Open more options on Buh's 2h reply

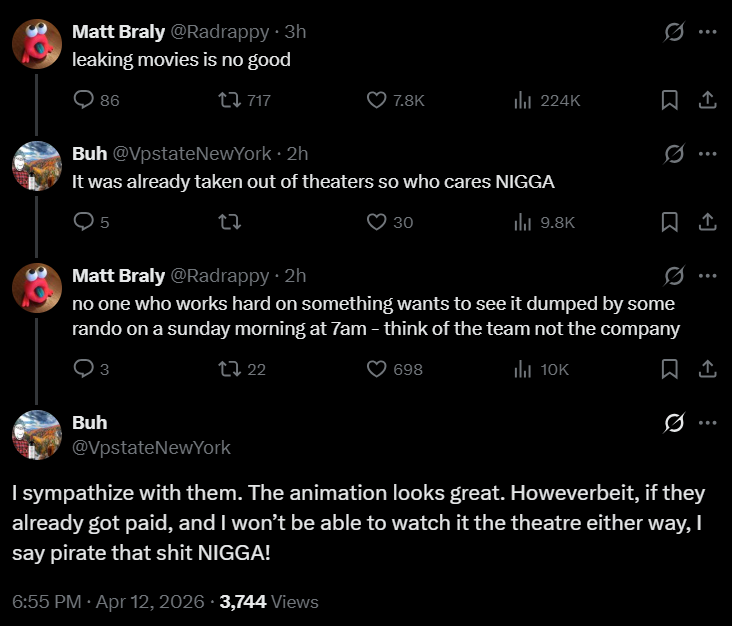[707, 154]
